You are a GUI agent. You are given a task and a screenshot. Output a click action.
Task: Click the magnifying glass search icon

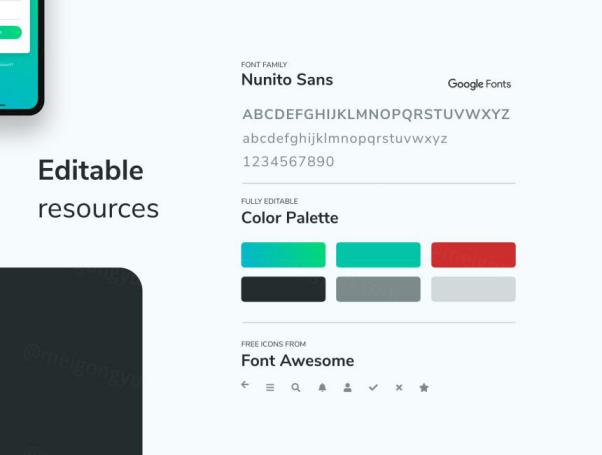[x=296, y=387]
